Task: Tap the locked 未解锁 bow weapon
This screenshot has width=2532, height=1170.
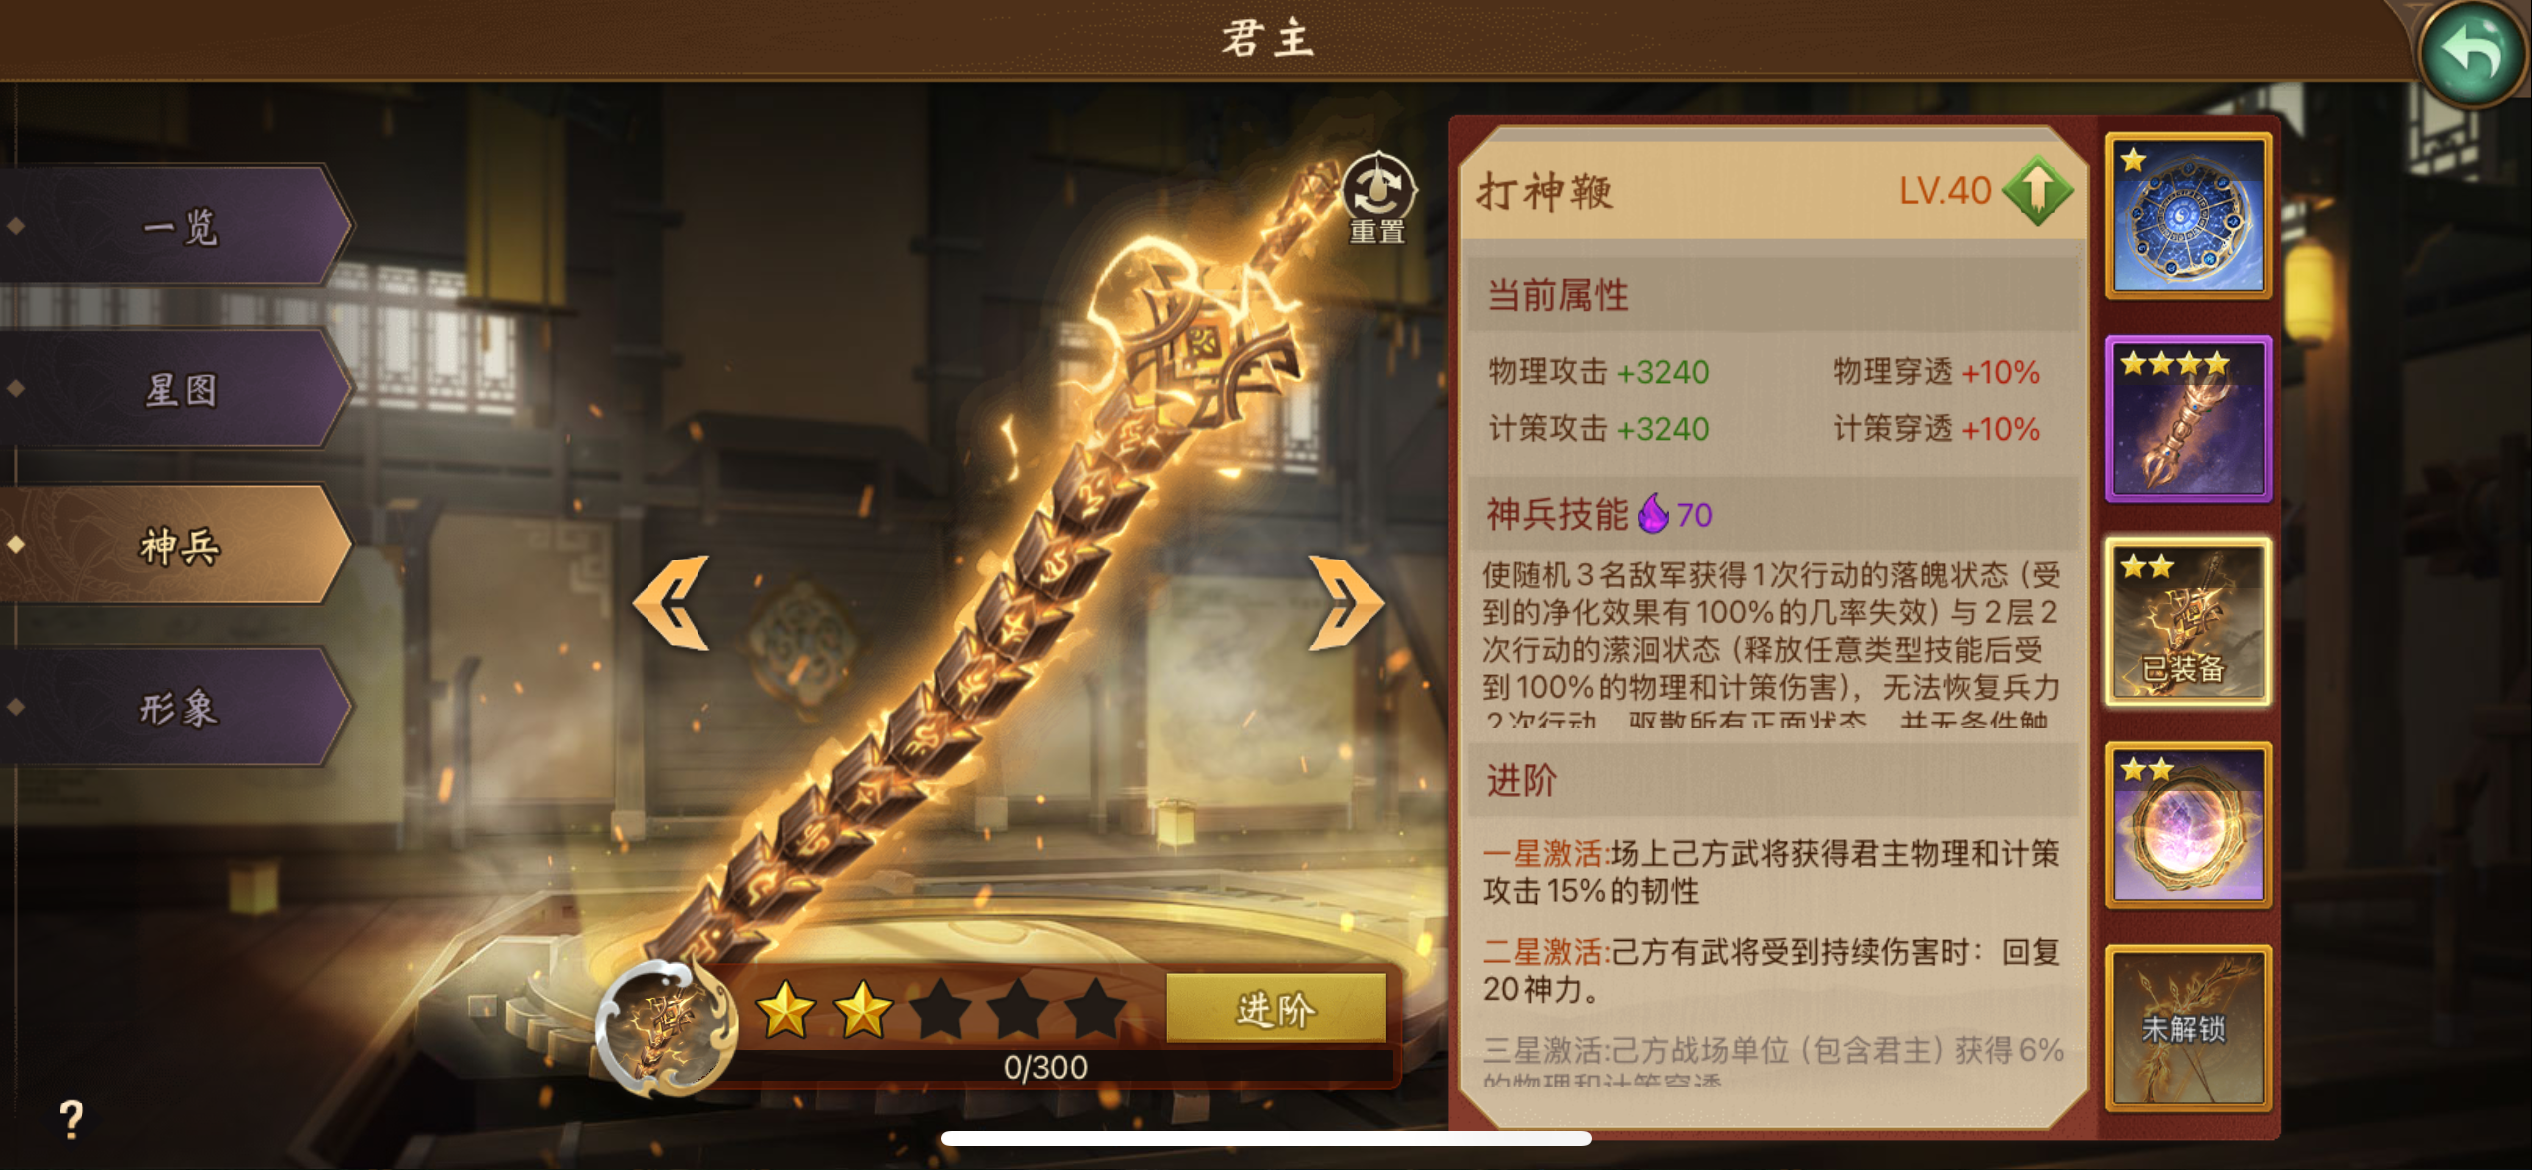Action: [x=2188, y=1028]
